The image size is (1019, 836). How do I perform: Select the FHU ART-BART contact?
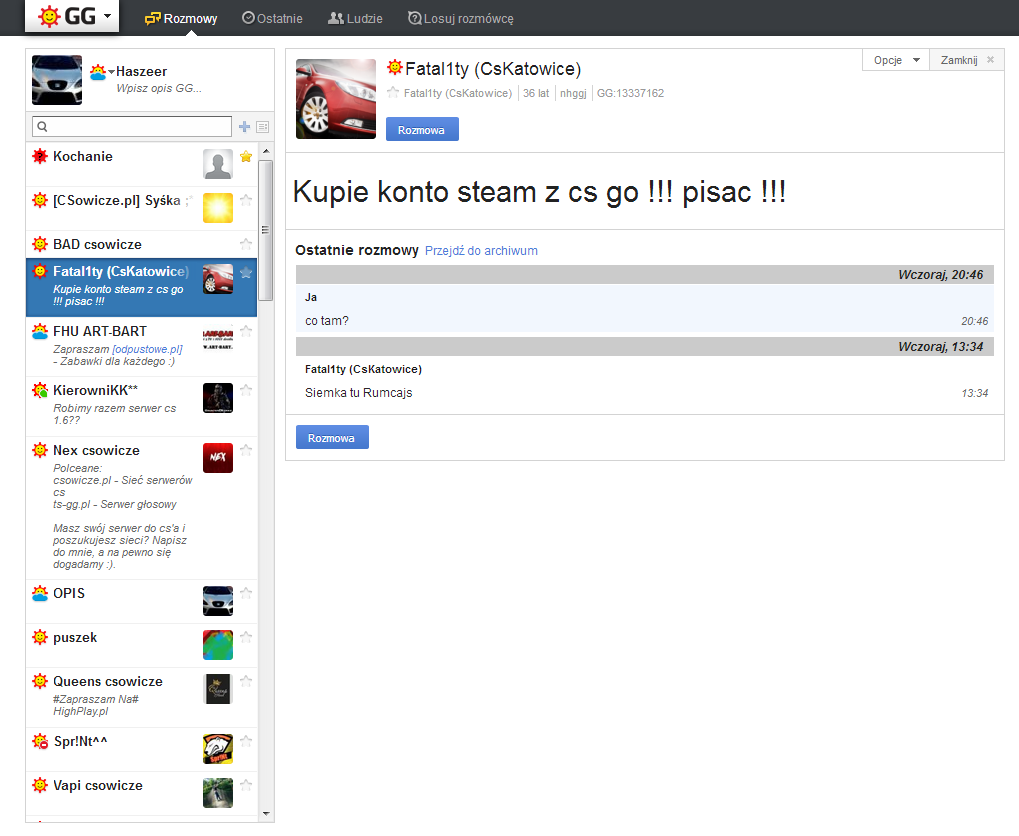[142, 346]
